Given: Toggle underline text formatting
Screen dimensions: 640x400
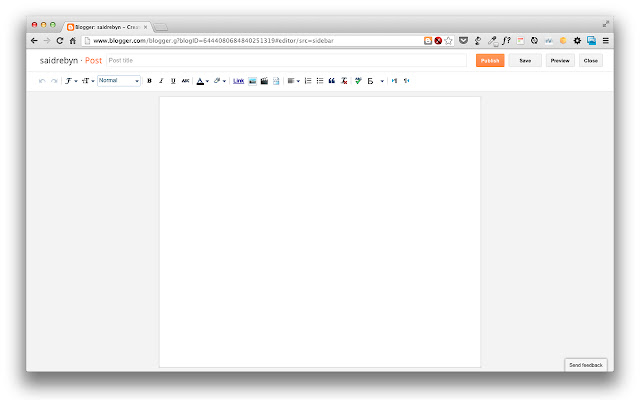Looking at the screenshot, I should (x=173, y=80).
